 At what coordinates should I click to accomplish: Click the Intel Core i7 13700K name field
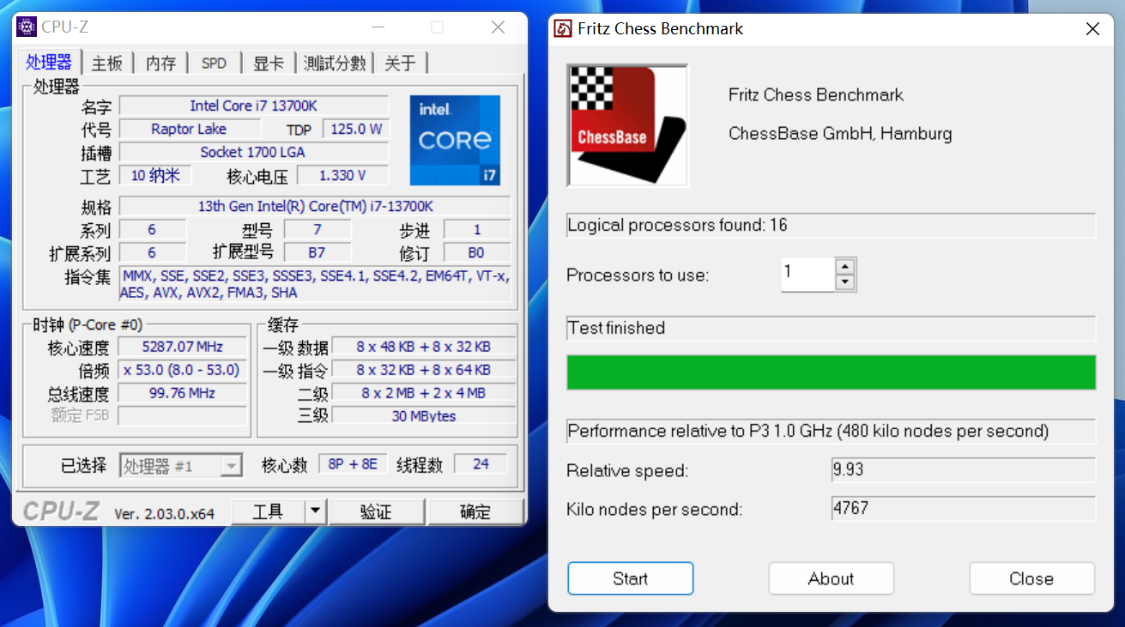(253, 105)
